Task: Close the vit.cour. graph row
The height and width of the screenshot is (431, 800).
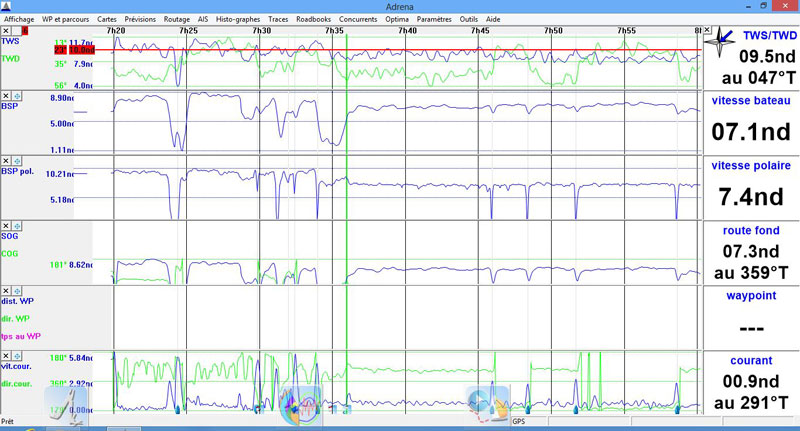Action: pos(6,356)
